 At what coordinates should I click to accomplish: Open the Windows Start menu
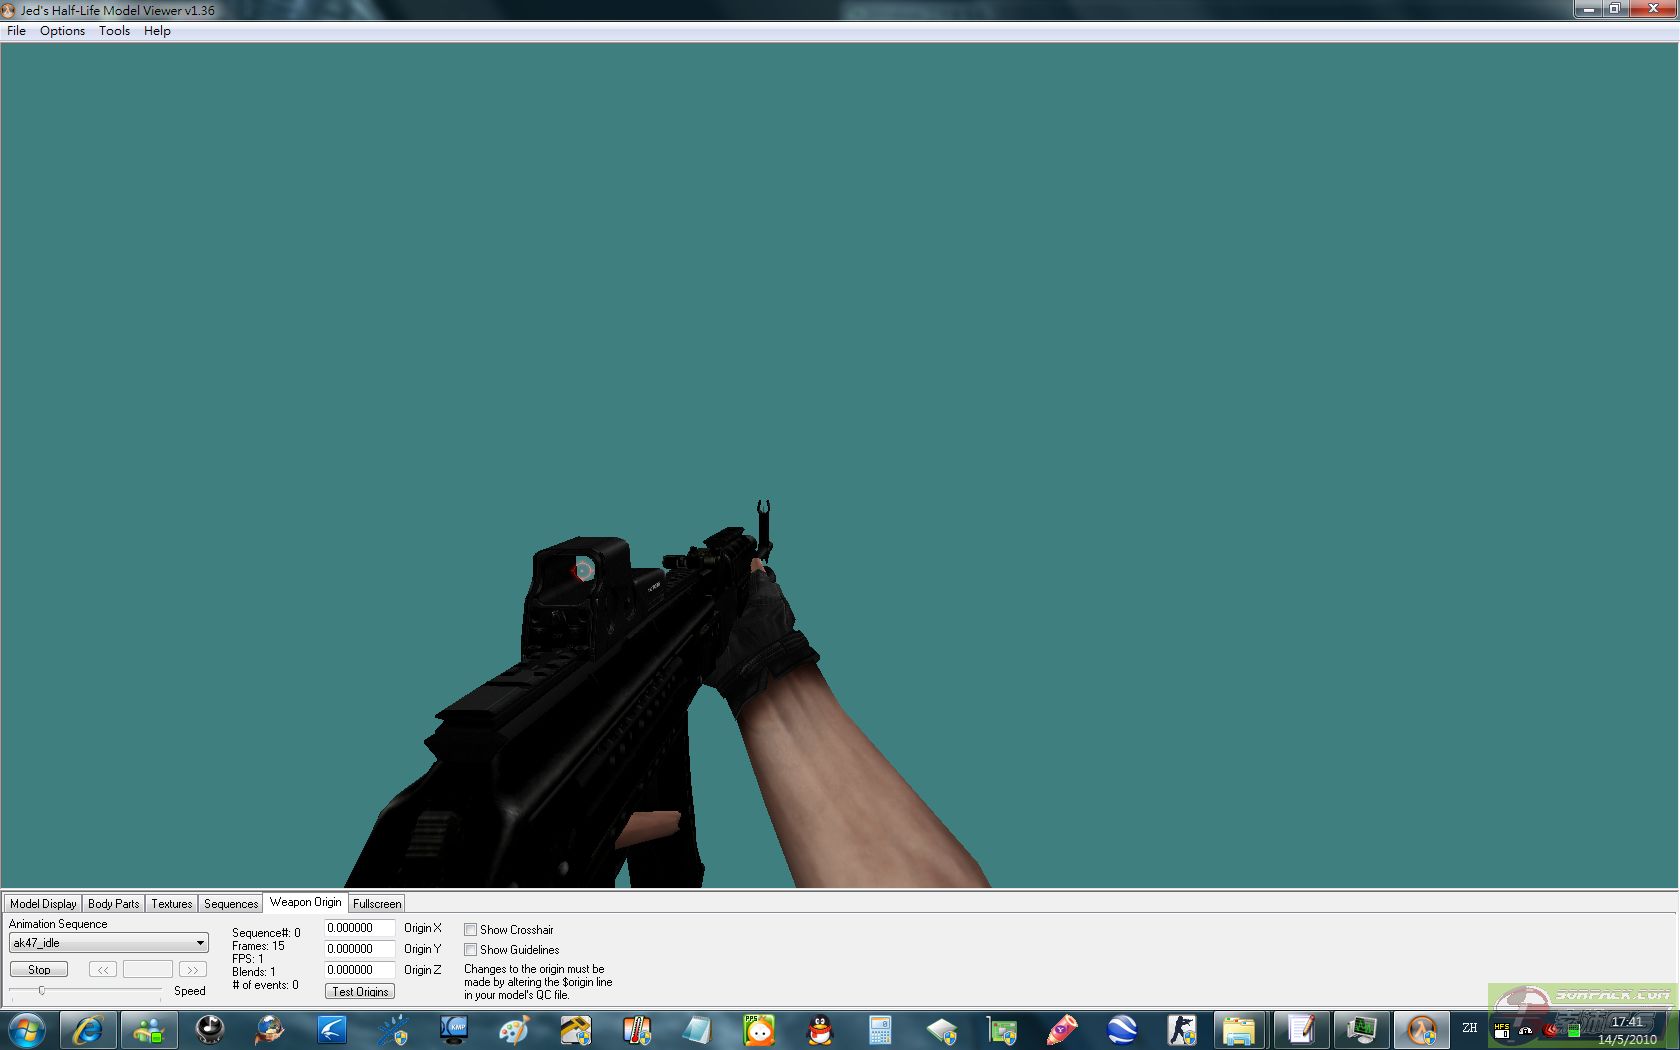tap(27, 1029)
